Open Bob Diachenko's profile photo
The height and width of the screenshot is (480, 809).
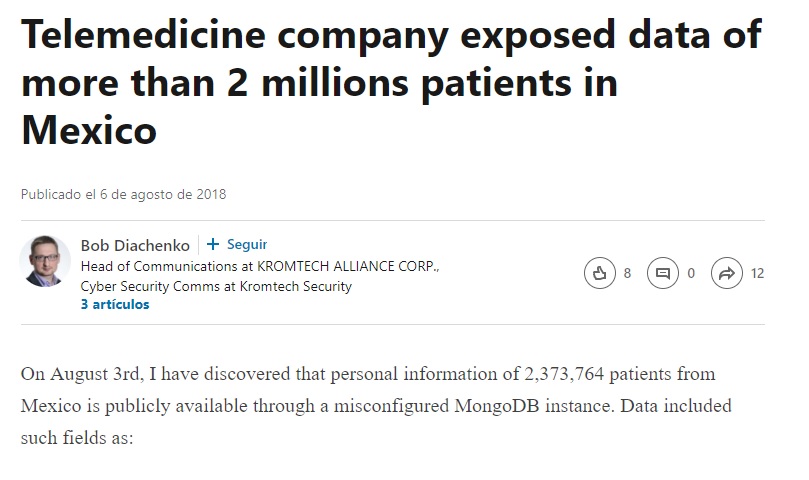coord(45,261)
